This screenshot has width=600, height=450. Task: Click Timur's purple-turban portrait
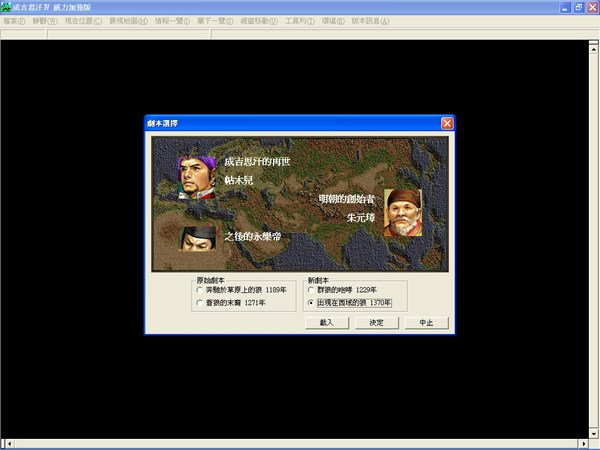[x=197, y=177]
